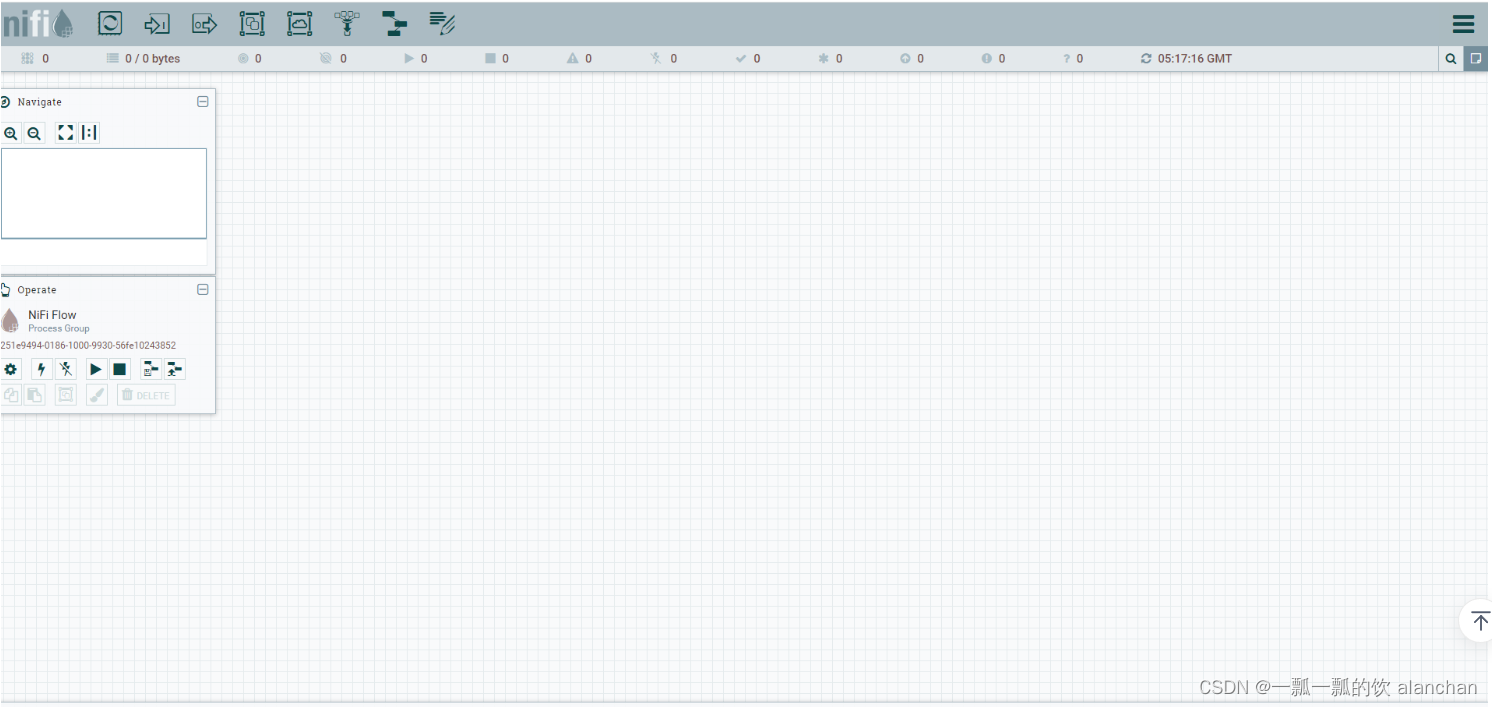Fit the flow to screen
Screen dimensions: 1492x707
(66, 133)
